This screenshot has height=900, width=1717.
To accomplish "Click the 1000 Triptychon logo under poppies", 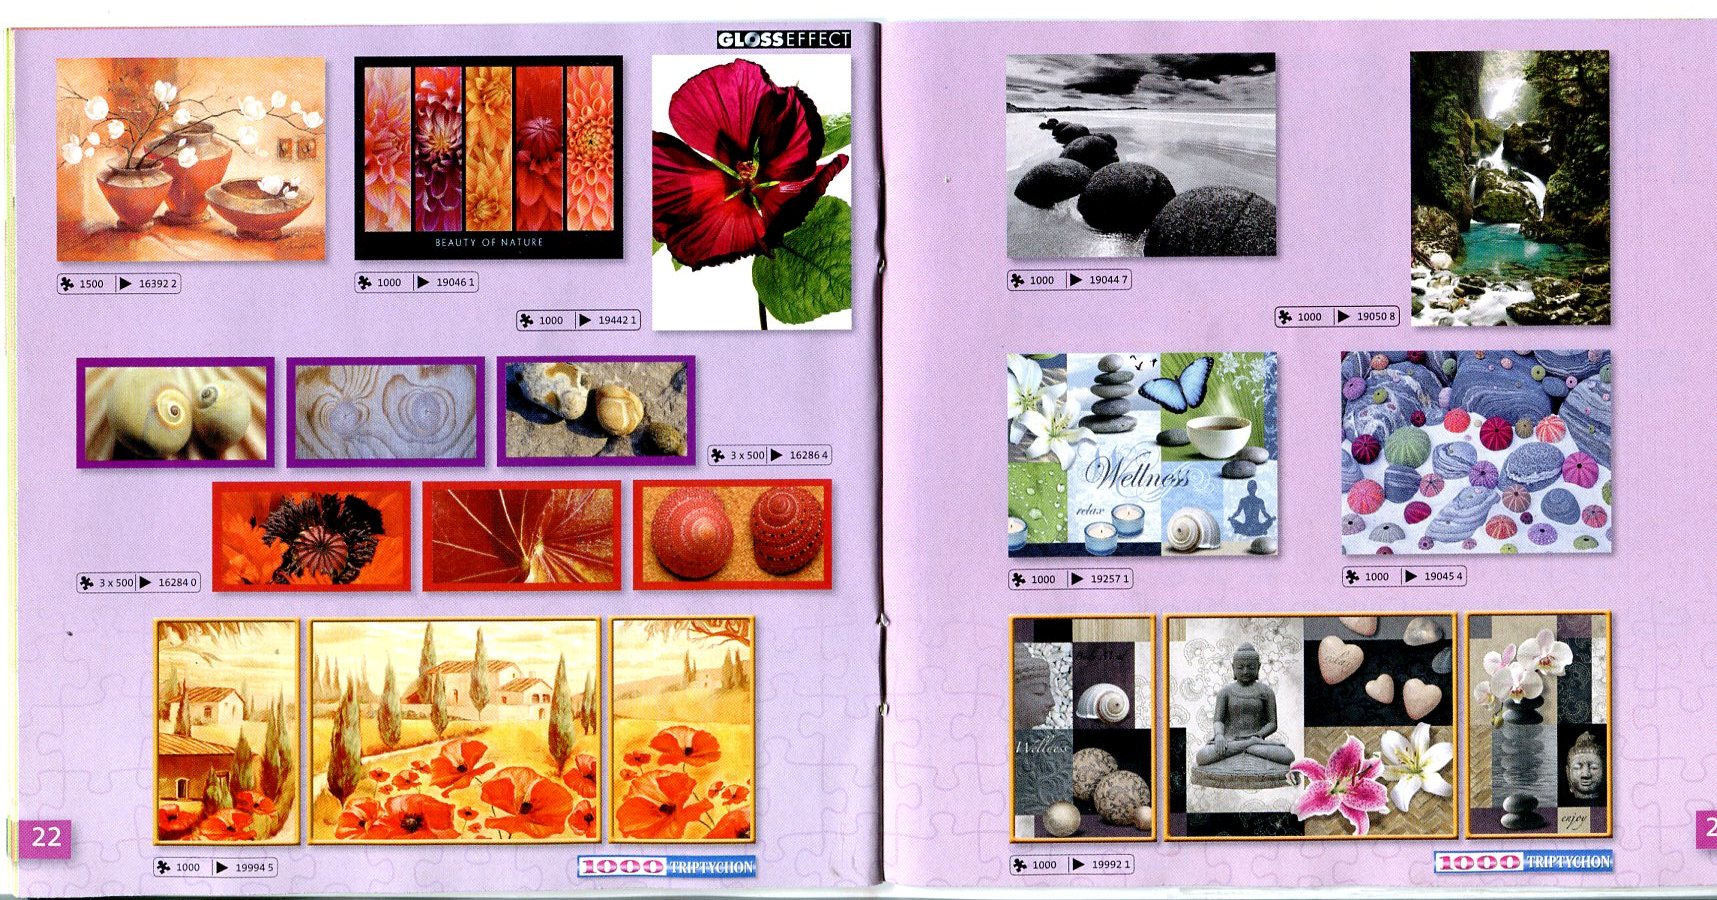I will point(667,867).
